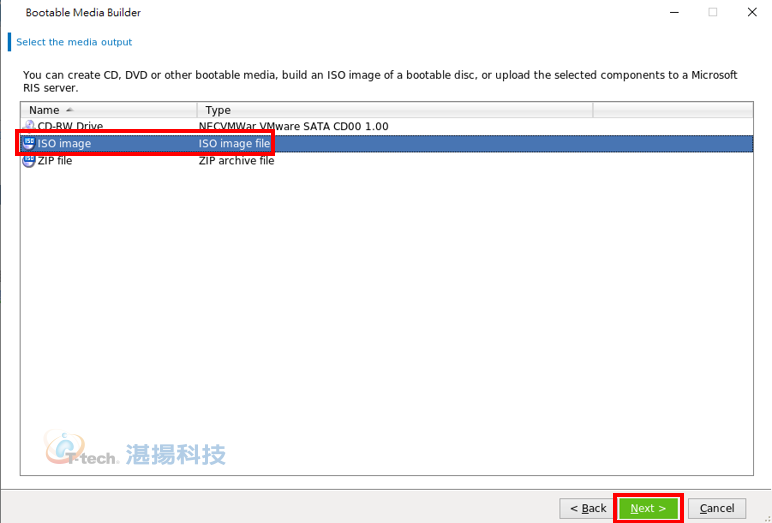Image resolution: width=772 pixels, height=523 pixels.
Task: Select the ISO image entry name
Action: (x=64, y=143)
